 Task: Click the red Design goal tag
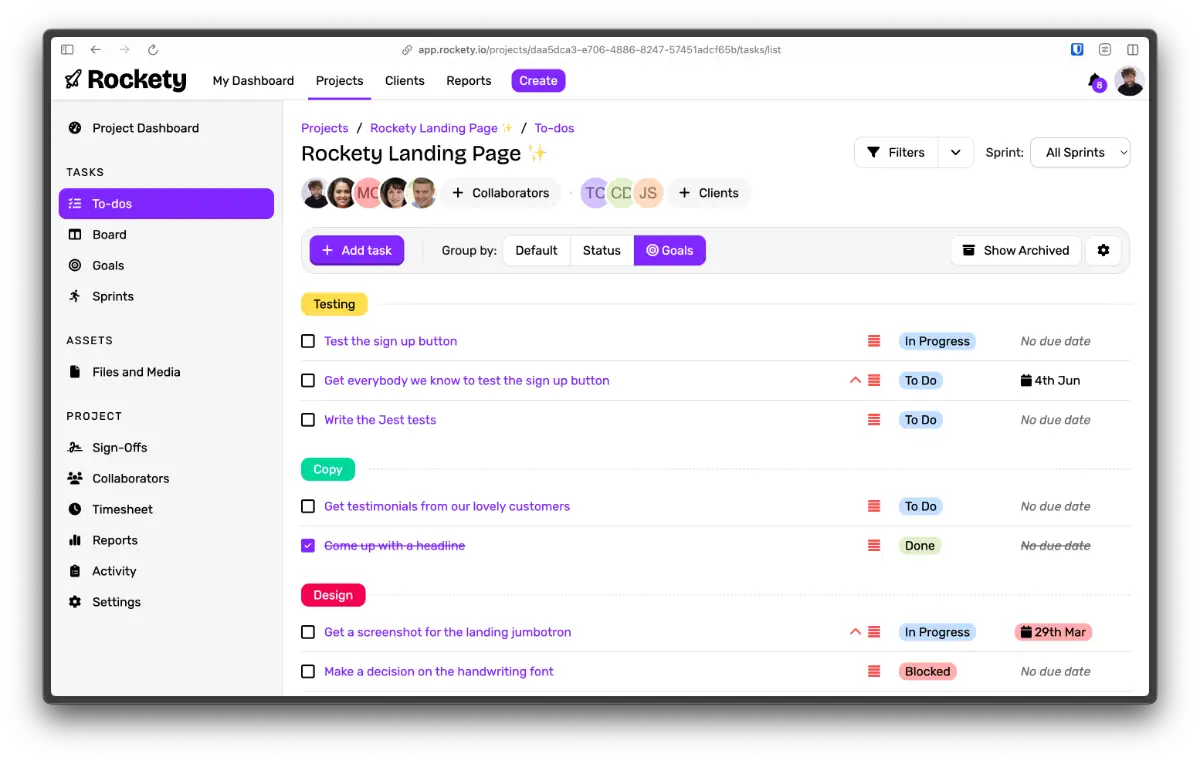tap(333, 595)
